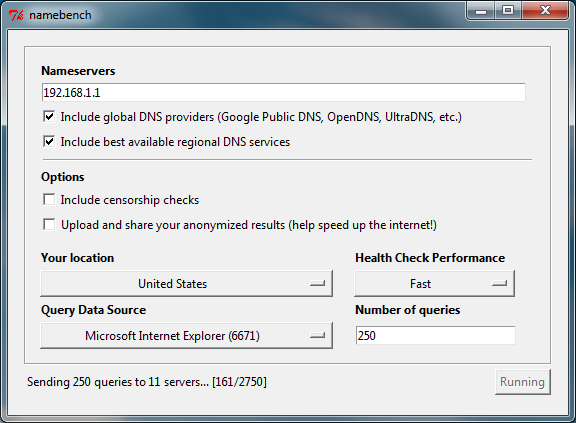Image resolution: width=576 pixels, height=423 pixels.
Task: Uncheck Include best available regional DNS services
Action: coord(49,141)
